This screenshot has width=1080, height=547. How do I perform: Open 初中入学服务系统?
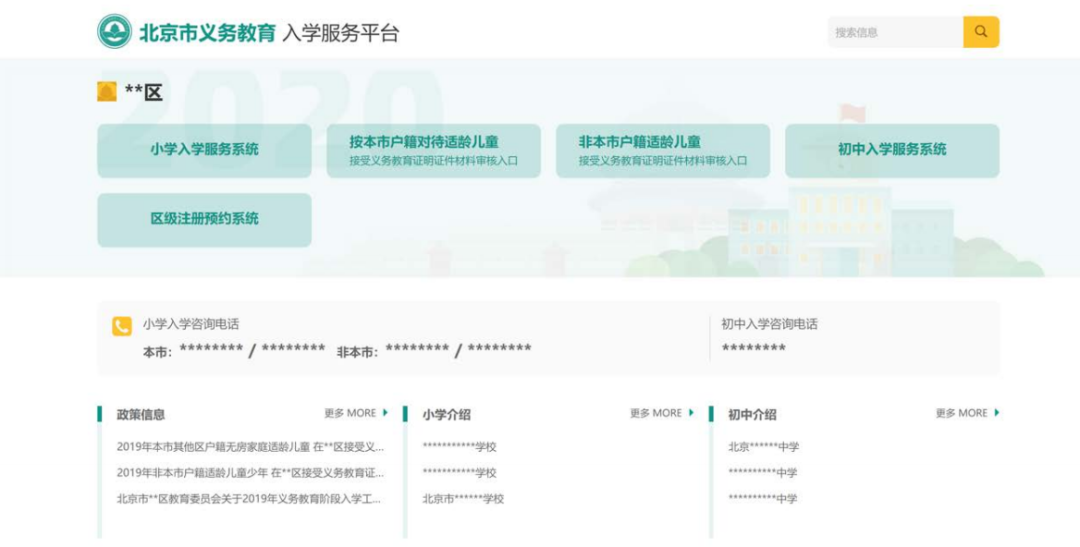[891, 150]
